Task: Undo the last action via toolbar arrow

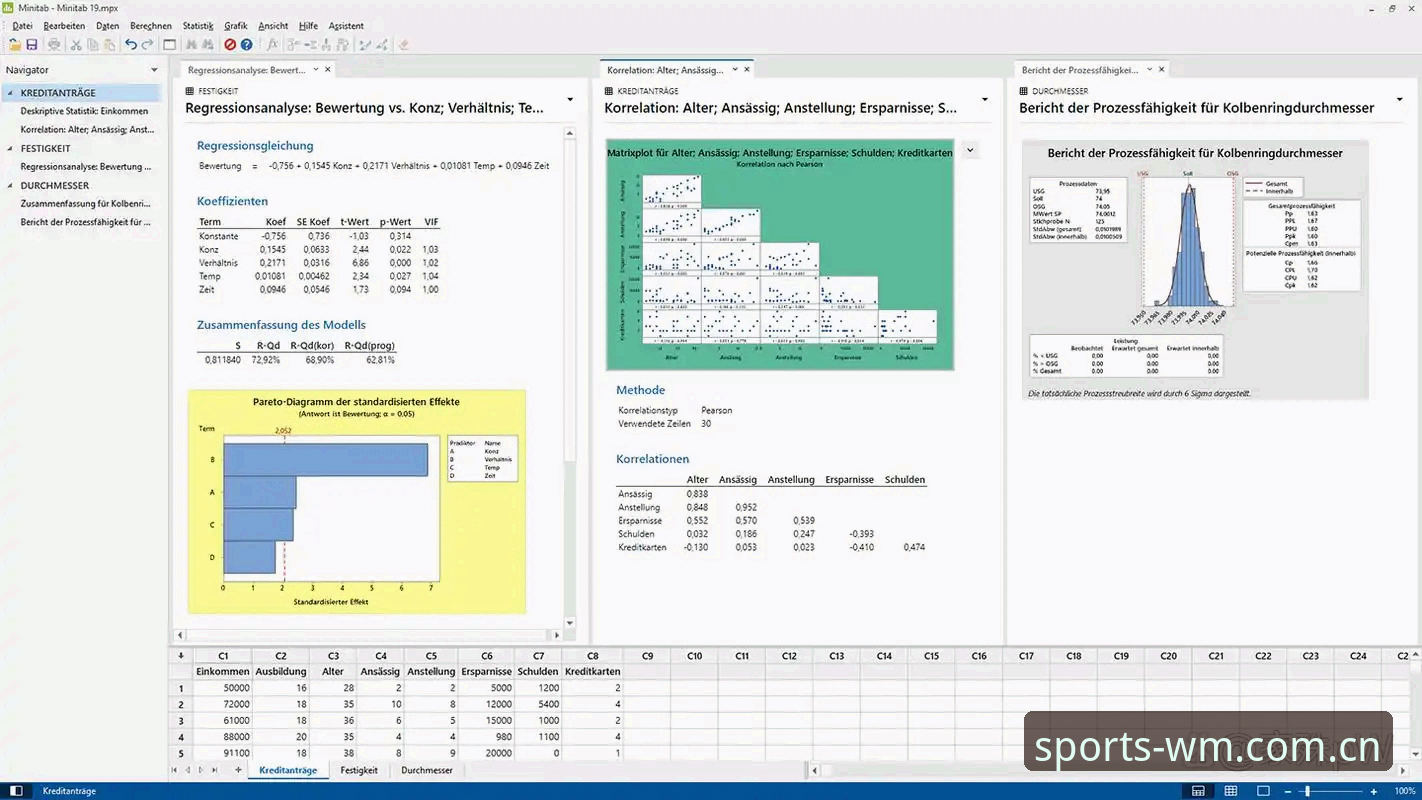Action: (131, 45)
